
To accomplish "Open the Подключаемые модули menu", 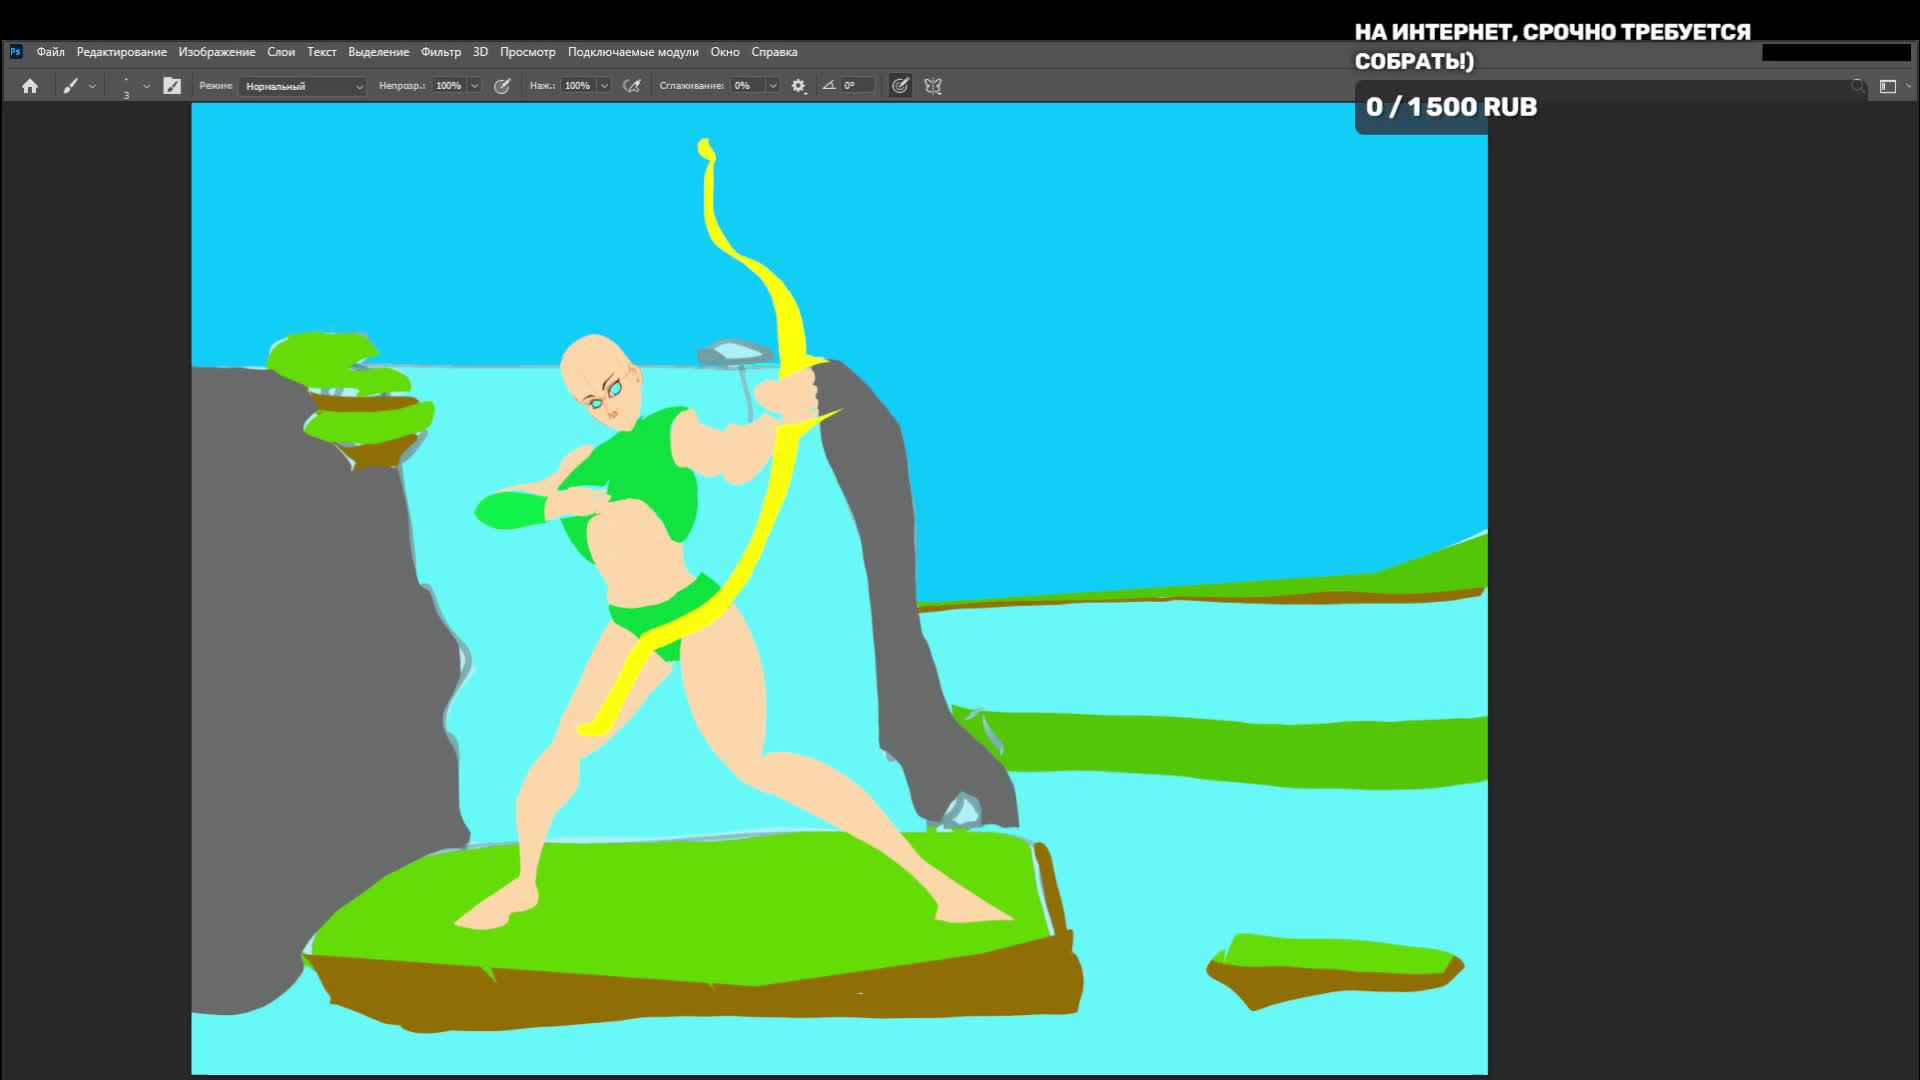I will (x=632, y=52).
